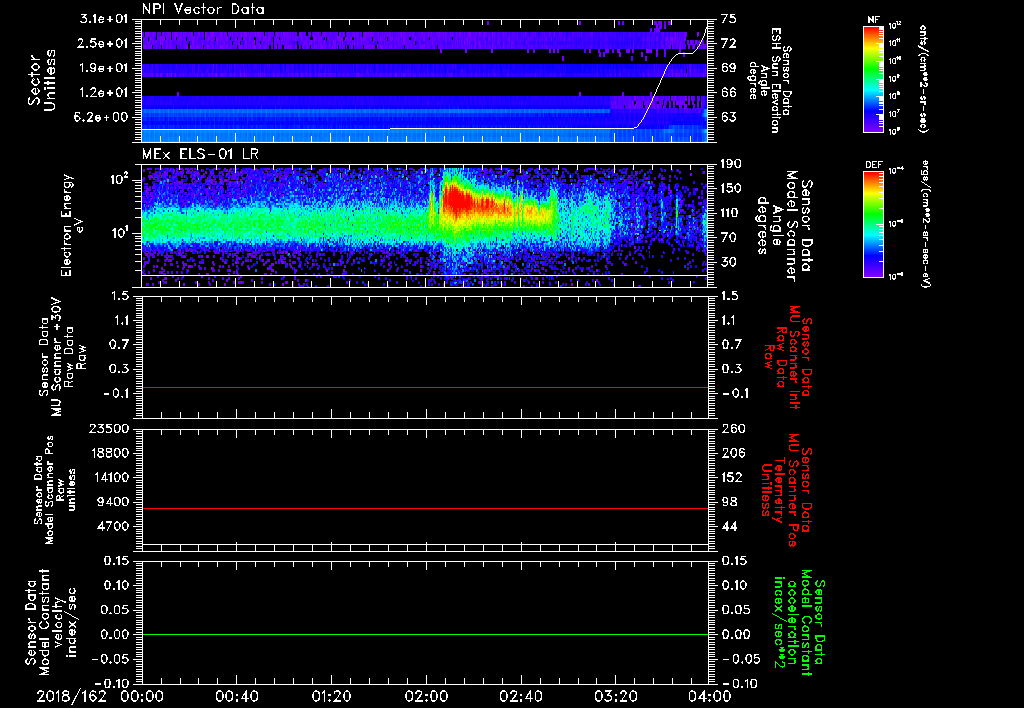Click the "14100" axis tick label
Viewport: 1024px width, 708px height.
point(108,477)
